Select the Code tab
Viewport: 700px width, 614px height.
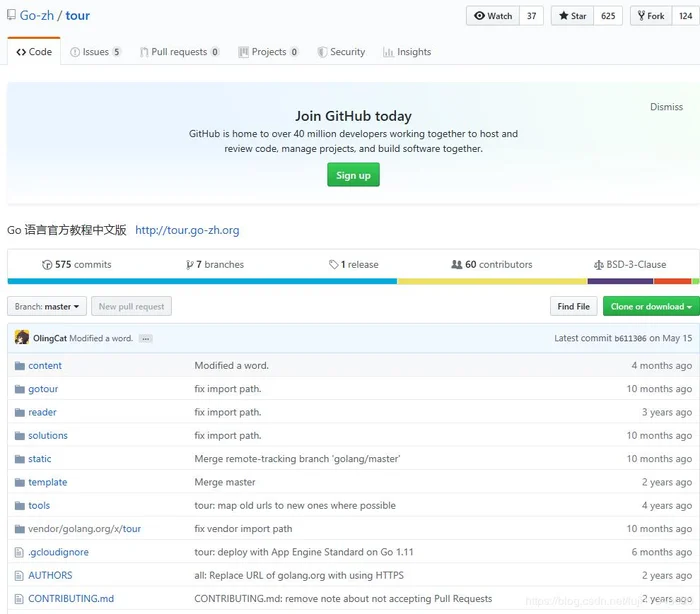[x=34, y=52]
